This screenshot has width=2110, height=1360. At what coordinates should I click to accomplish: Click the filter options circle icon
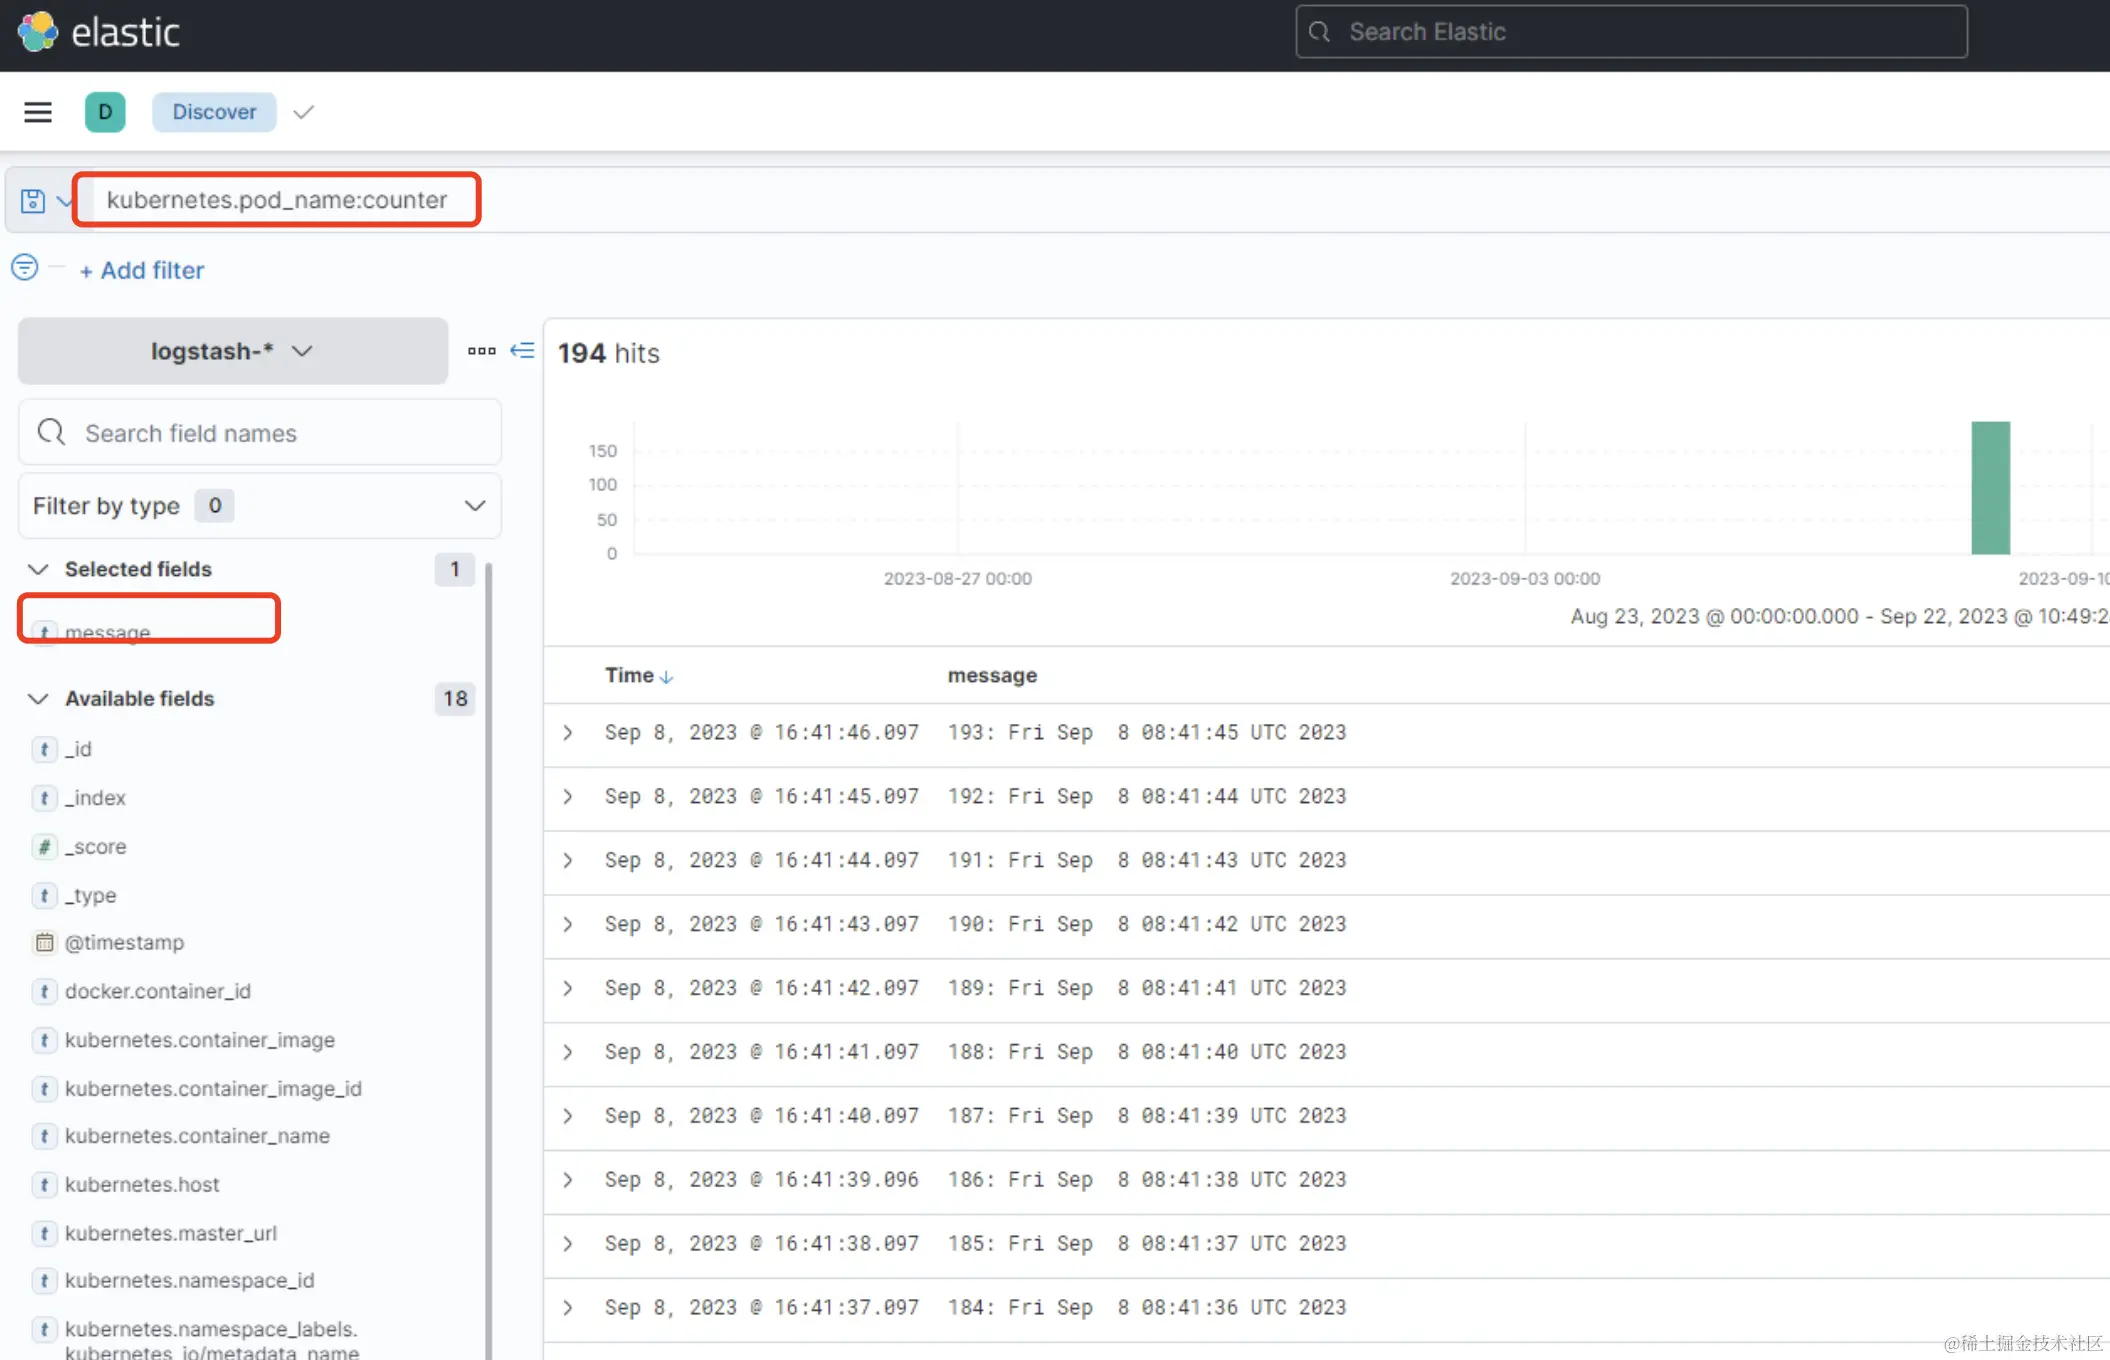pos(25,267)
